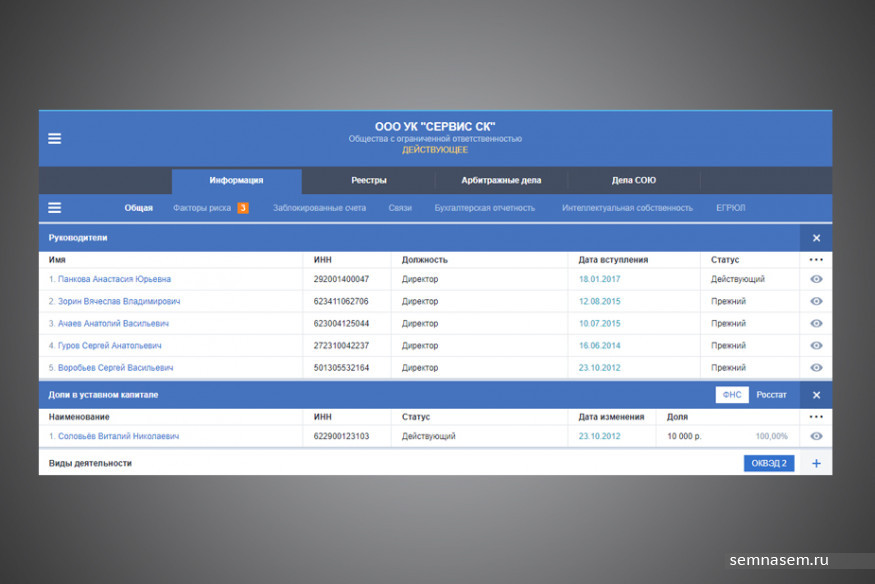Open the hamburger menu in the sub-navigation bar
This screenshot has height=584, width=875.
(54, 208)
